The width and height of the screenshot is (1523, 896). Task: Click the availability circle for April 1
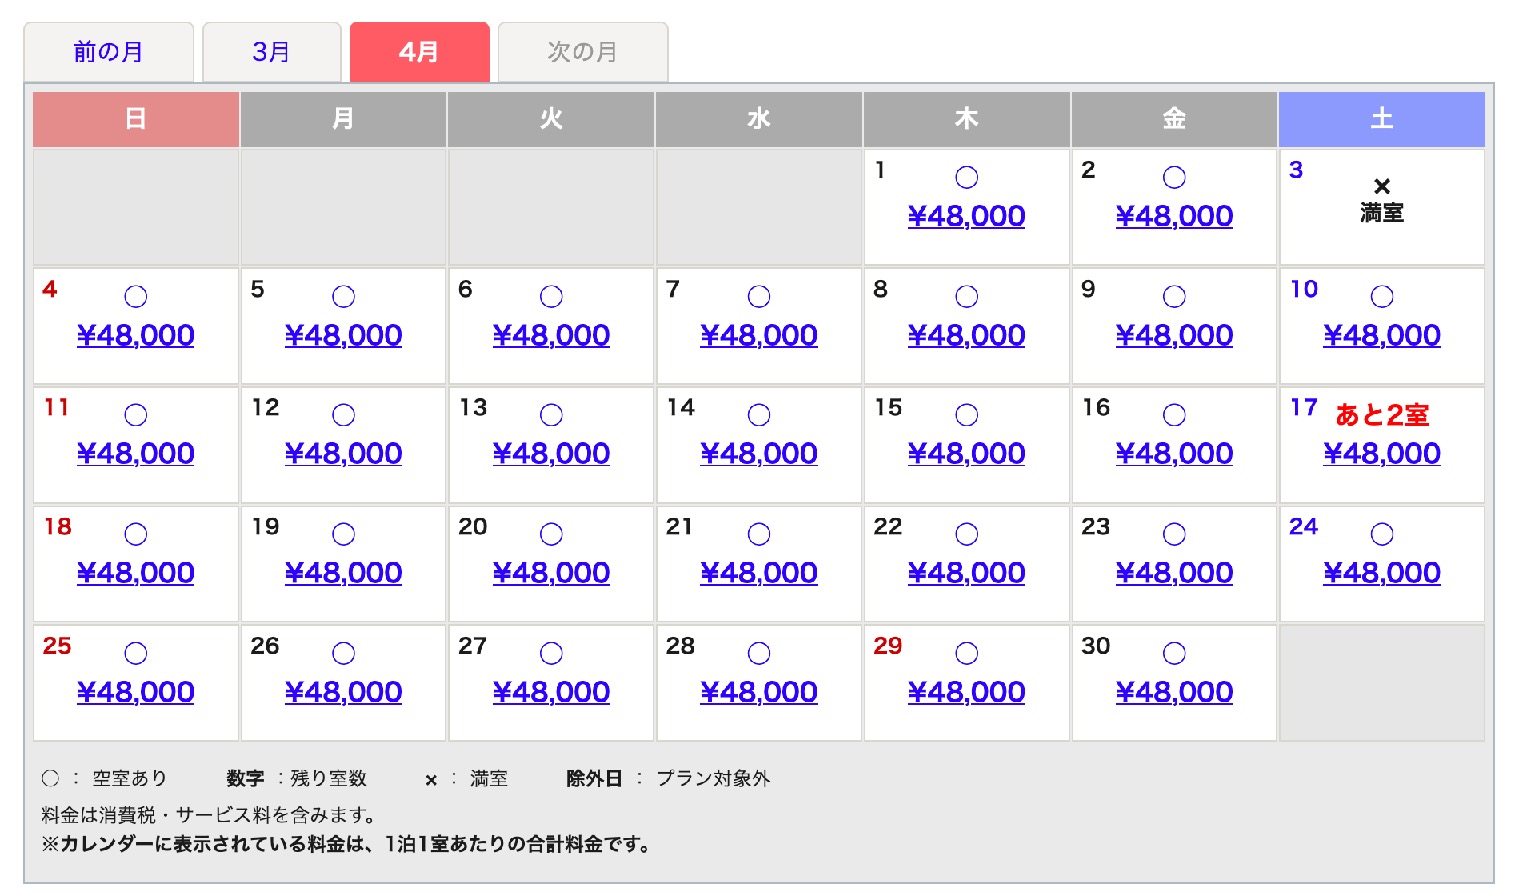click(x=966, y=177)
